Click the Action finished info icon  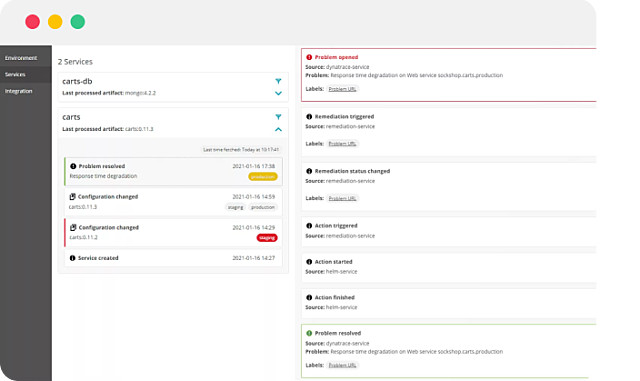[309, 297]
